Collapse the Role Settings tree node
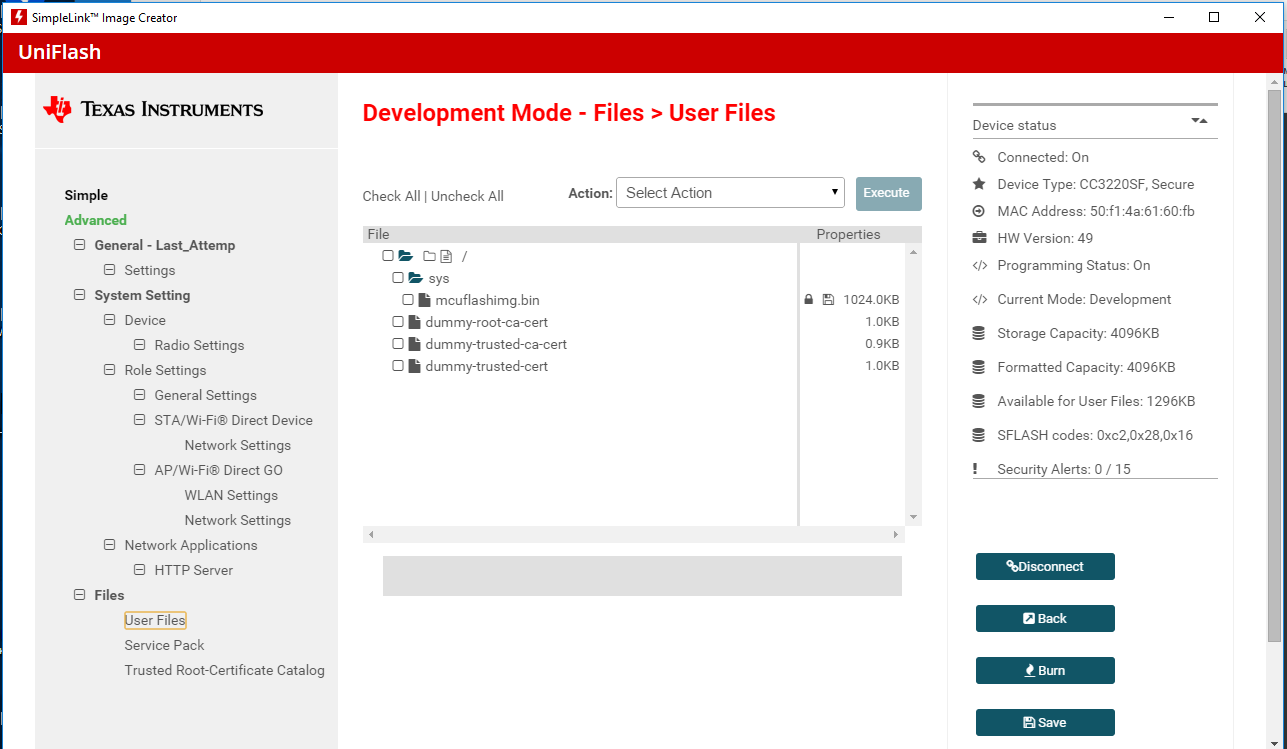 pyautogui.click(x=110, y=370)
